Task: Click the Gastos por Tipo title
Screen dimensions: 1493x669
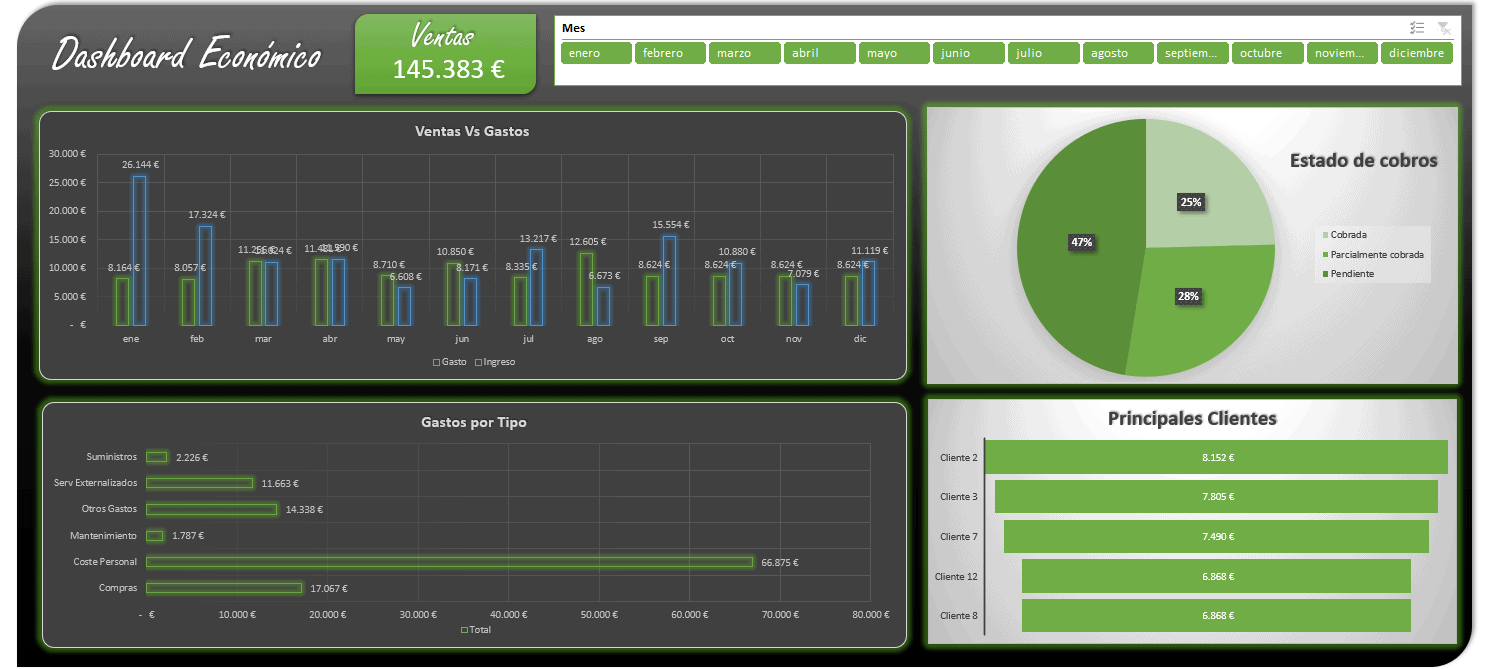Action: click(x=473, y=422)
